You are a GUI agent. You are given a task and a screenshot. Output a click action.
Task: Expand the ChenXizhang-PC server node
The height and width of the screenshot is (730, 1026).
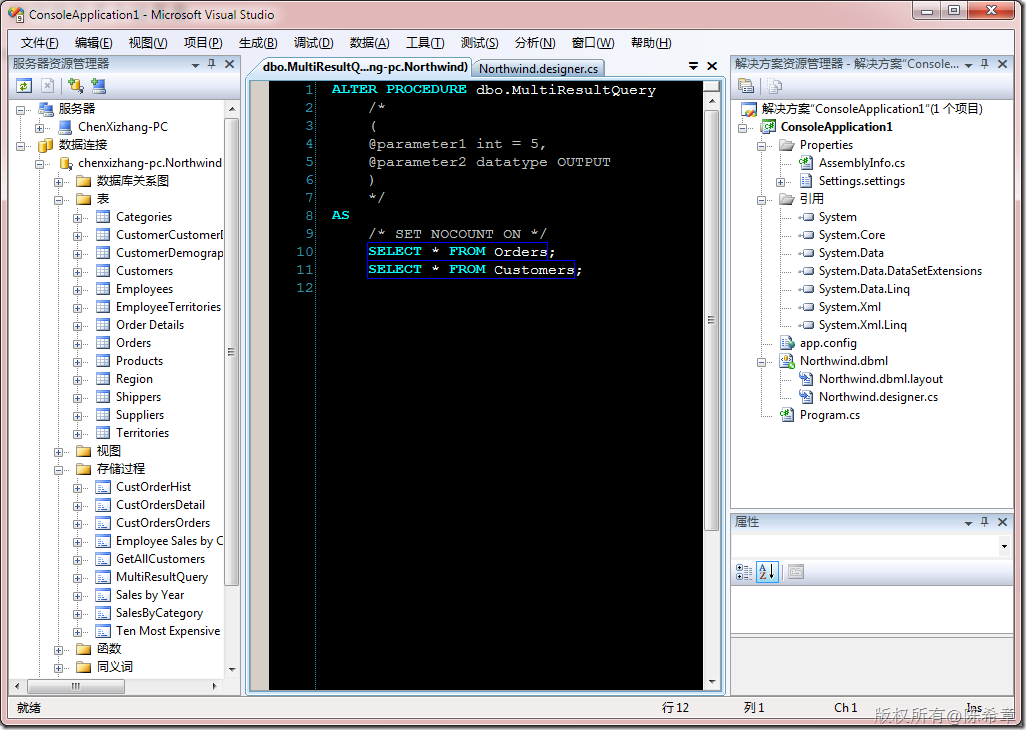pos(39,128)
